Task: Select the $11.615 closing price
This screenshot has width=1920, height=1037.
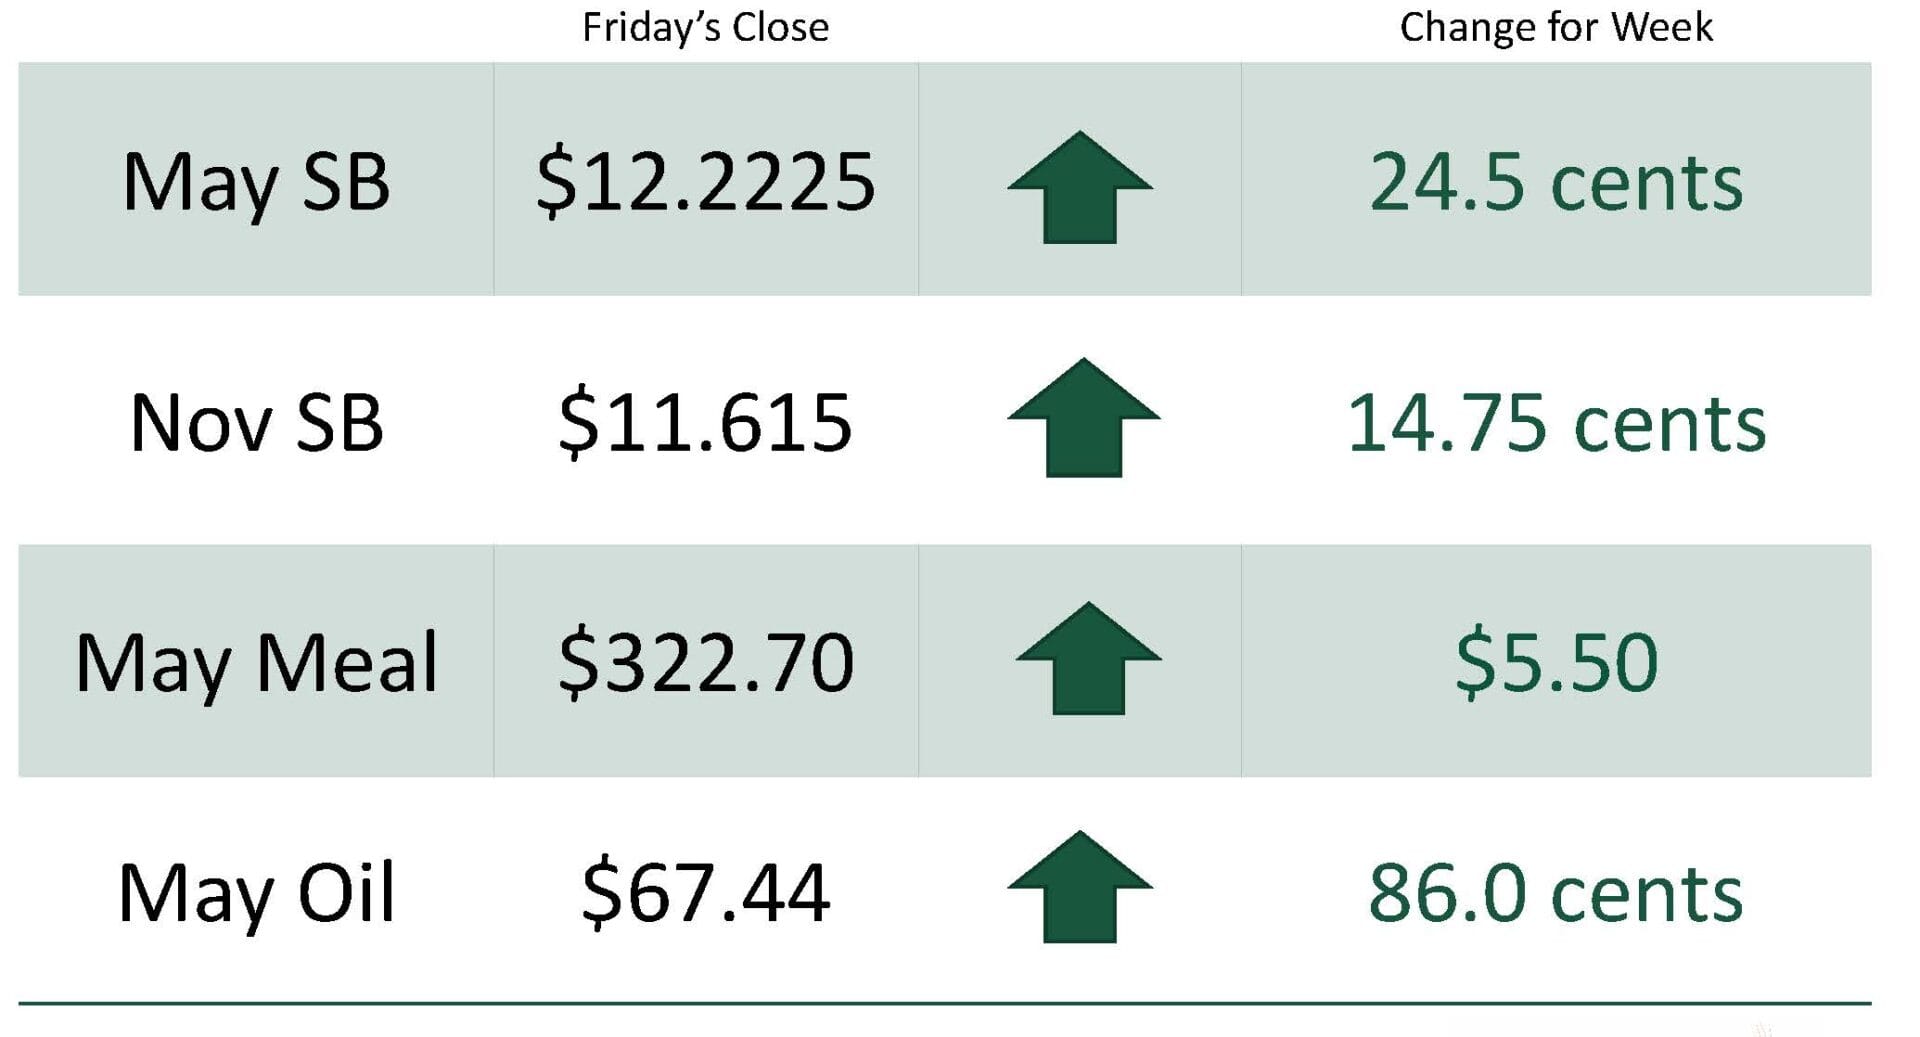Action: click(705, 423)
